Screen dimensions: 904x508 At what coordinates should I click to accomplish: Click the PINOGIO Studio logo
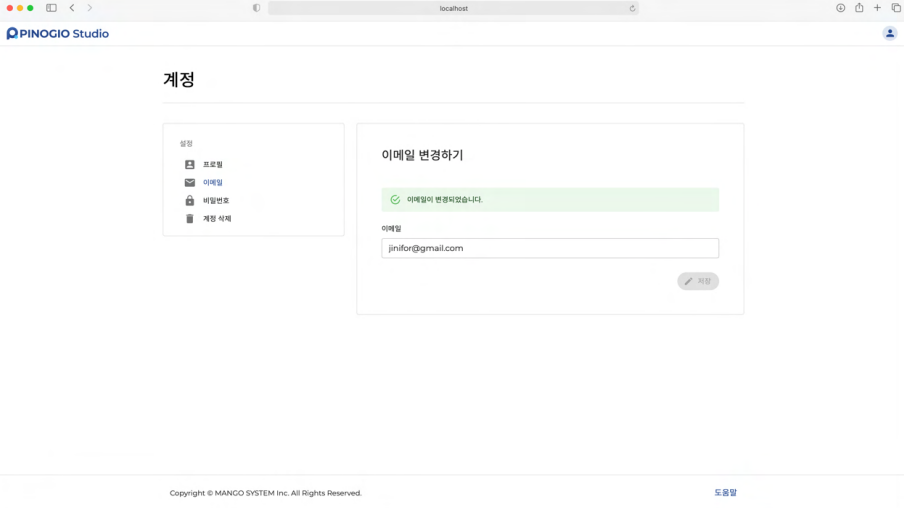(x=57, y=33)
